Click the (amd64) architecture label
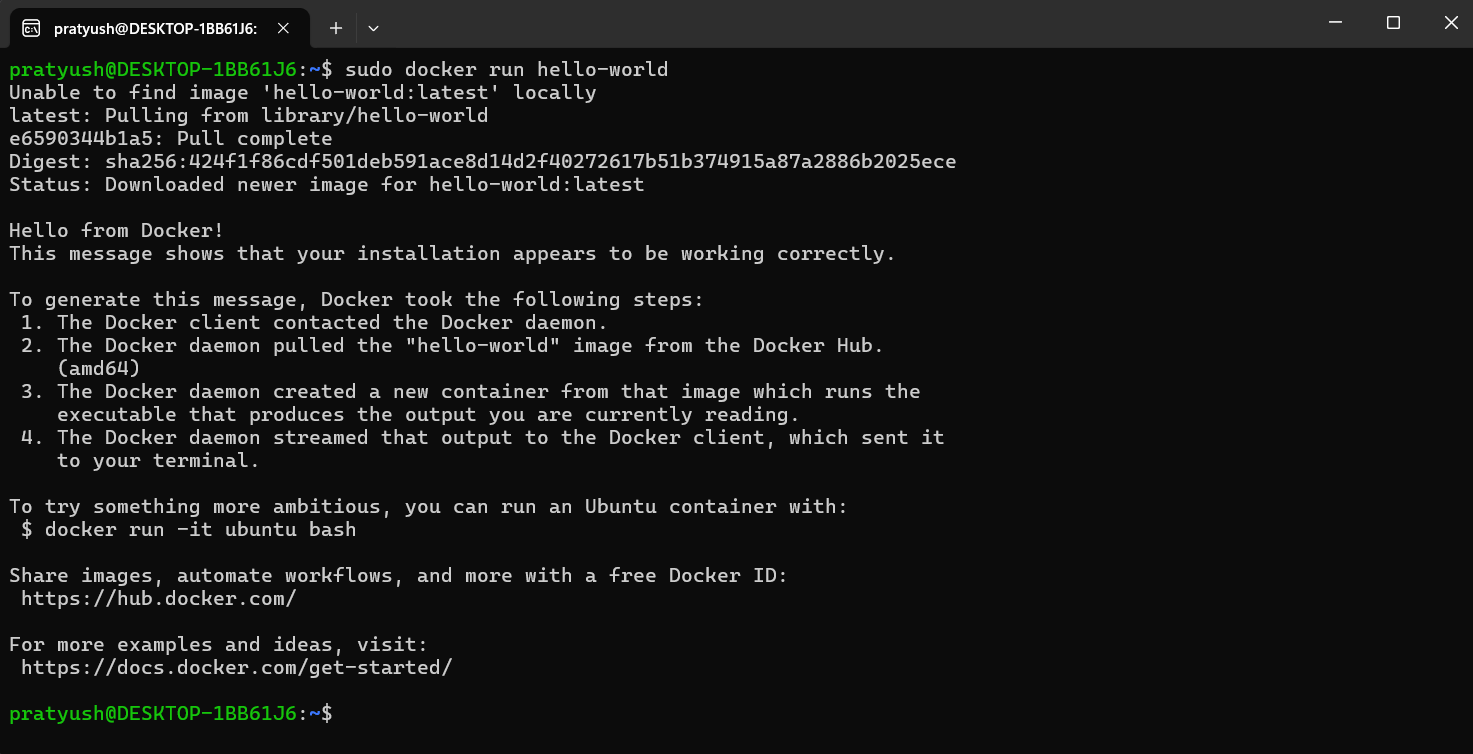Image resolution: width=1473 pixels, height=754 pixels. coord(95,368)
